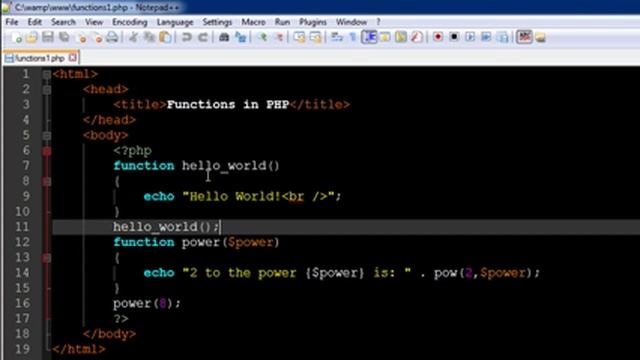Viewport: 640px width, 360px height.
Task: Close the functions1.php tab with its X
Action: click(73, 58)
